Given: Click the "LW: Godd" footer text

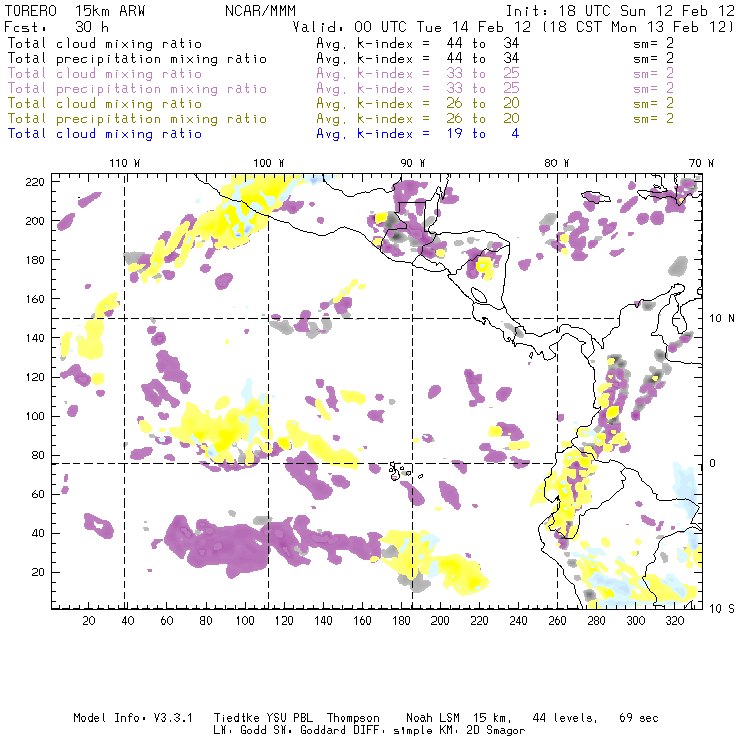Looking at the screenshot, I should (x=240, y=730).
